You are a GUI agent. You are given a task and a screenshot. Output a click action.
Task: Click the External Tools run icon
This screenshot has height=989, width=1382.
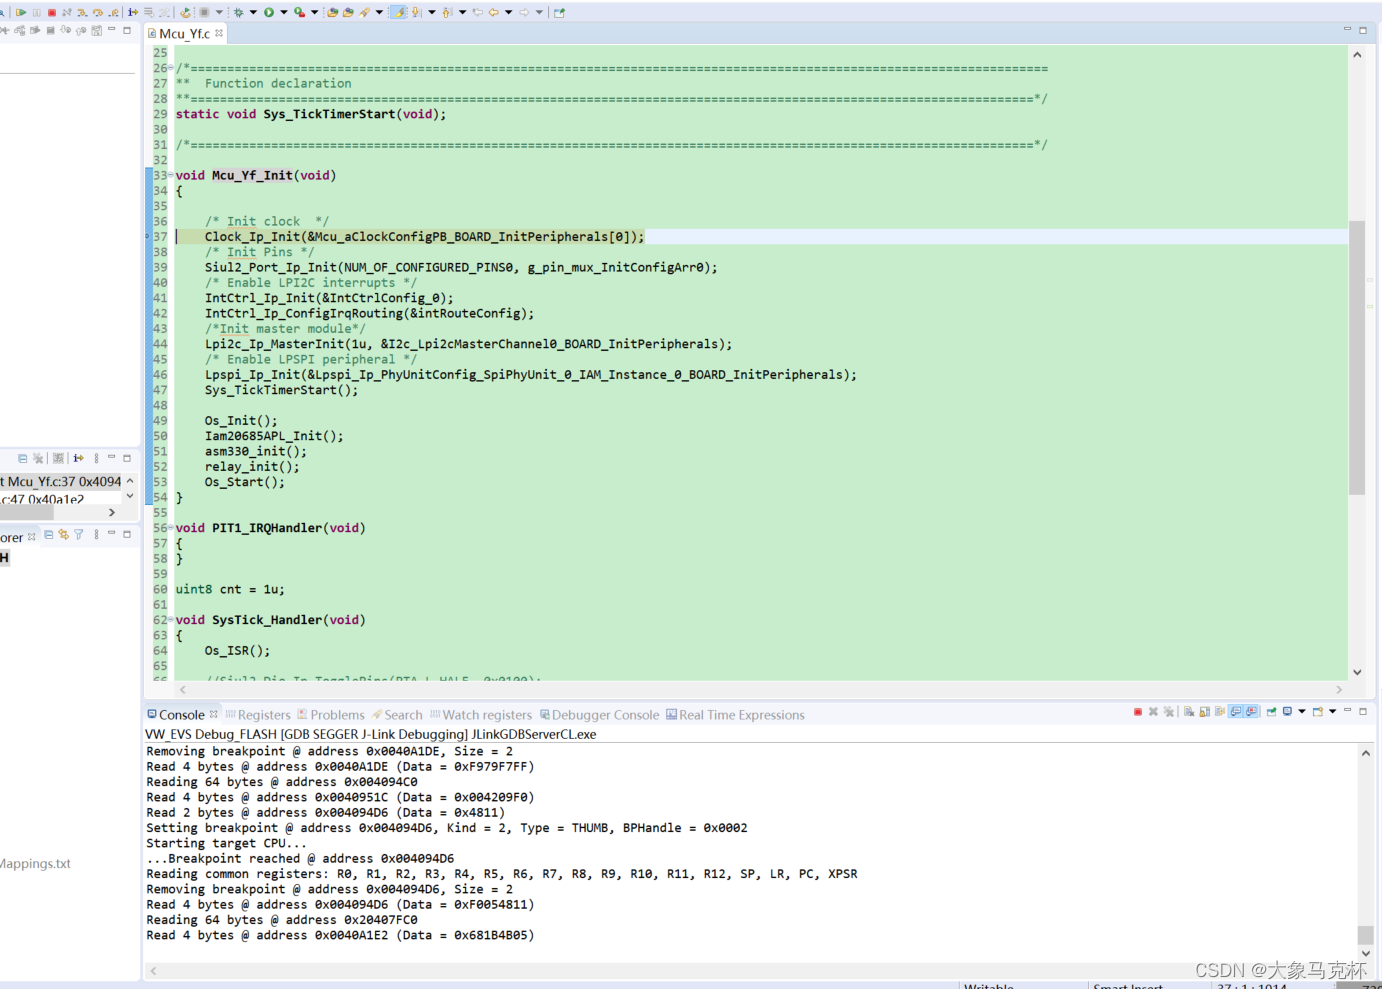pyautogui.click(x=299, y=12)
